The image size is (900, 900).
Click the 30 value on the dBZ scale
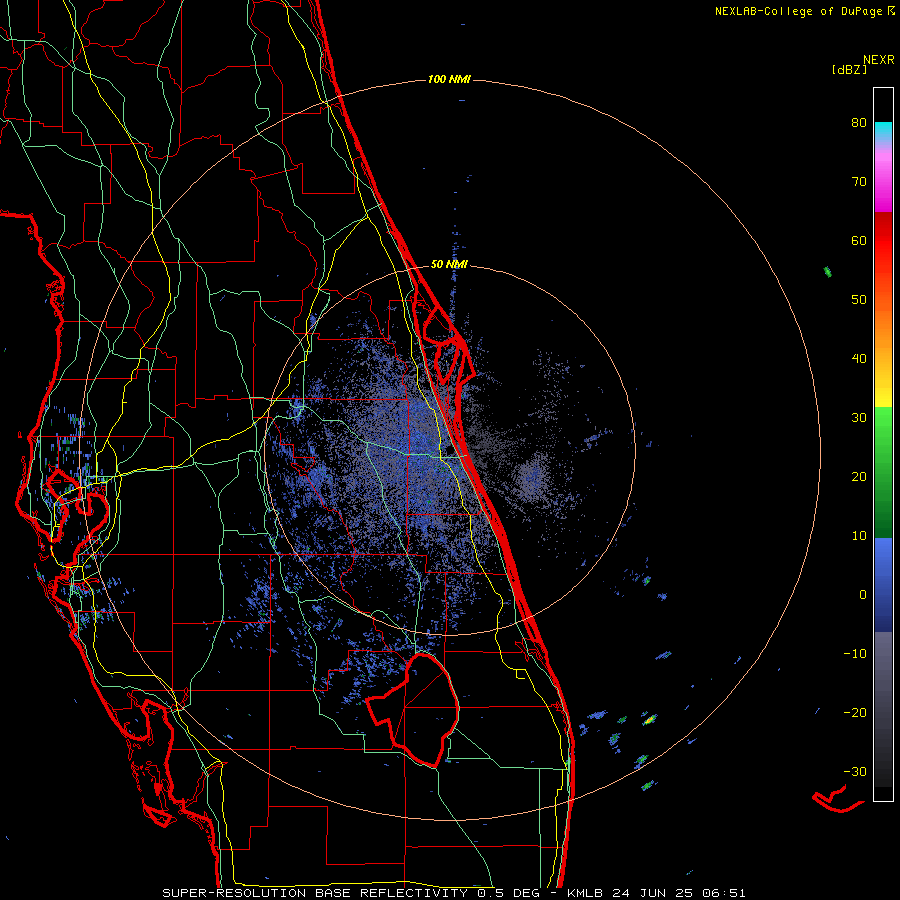click(x=859, y=418)
